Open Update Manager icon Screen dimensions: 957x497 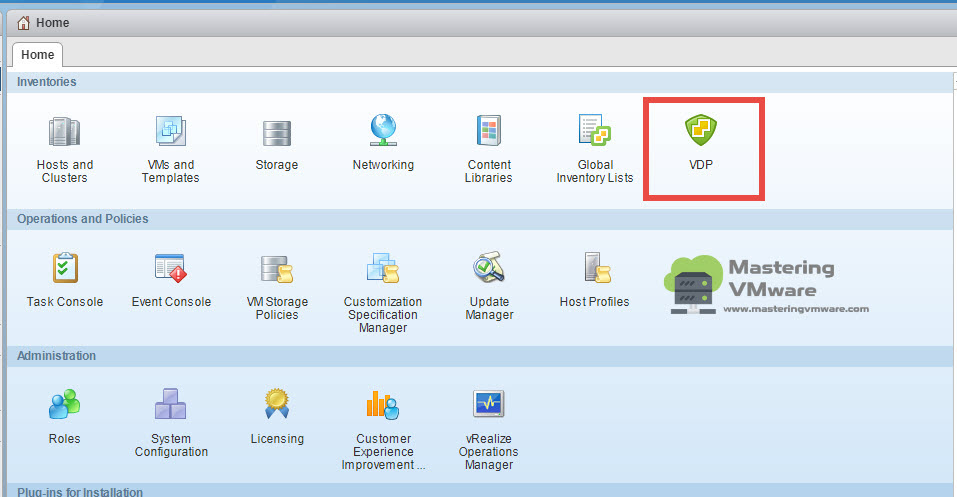point(489,267)
